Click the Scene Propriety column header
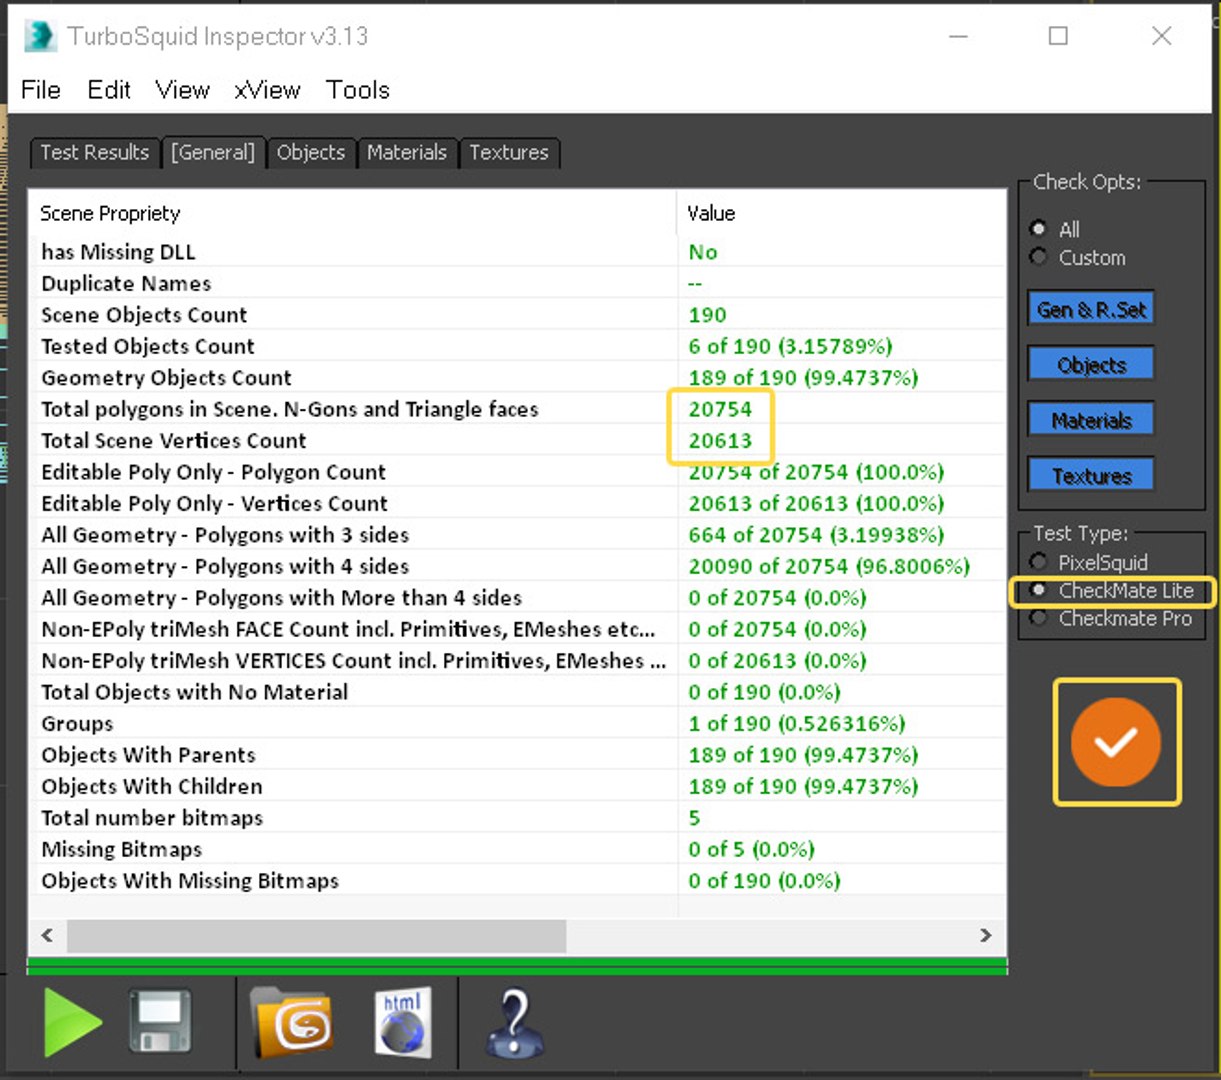 (x=352, y=213)
